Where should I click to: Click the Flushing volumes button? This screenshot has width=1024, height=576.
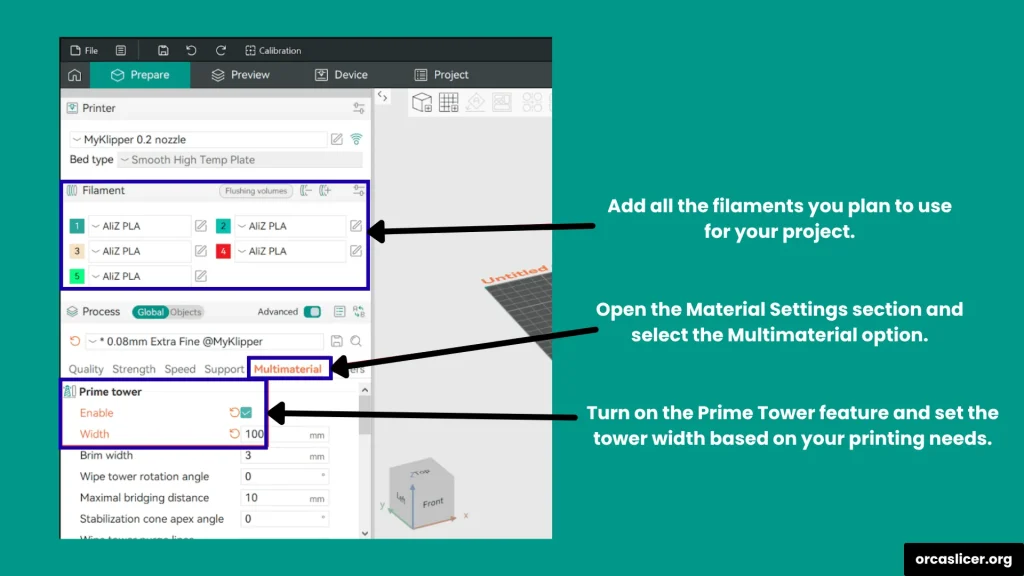(255, 190)
